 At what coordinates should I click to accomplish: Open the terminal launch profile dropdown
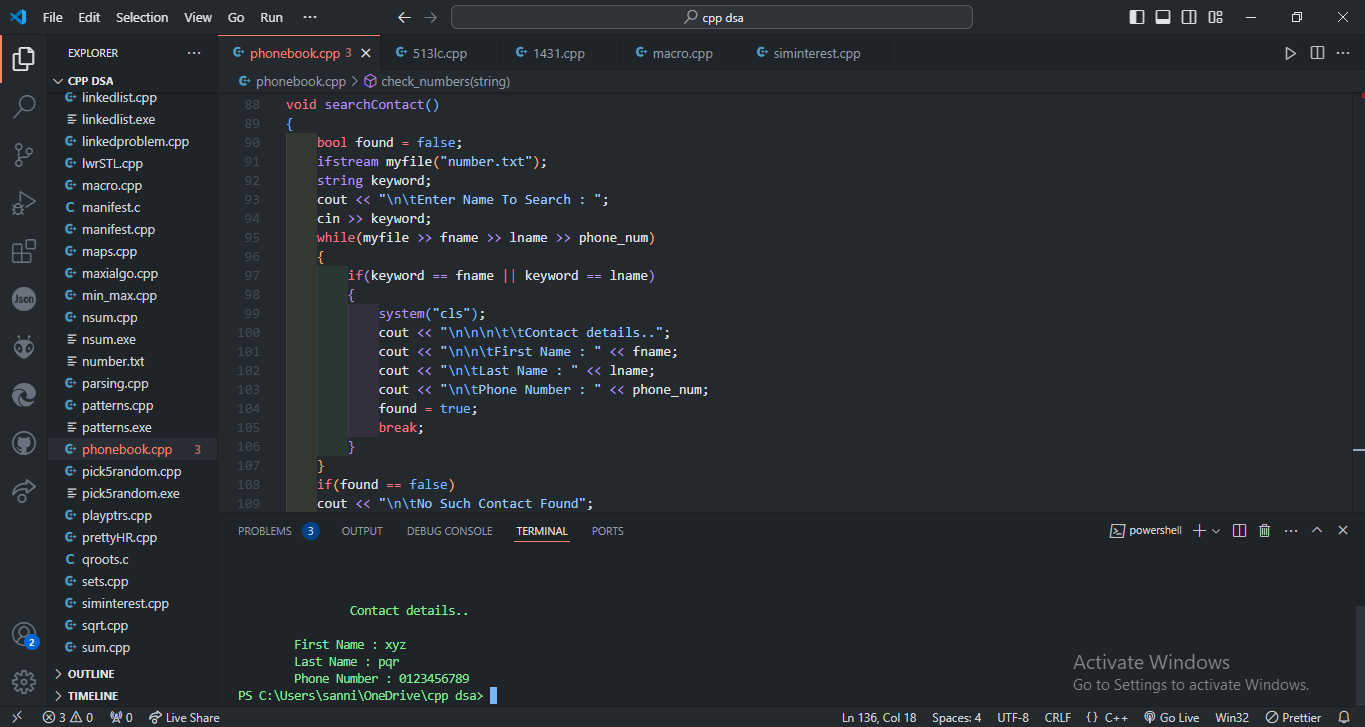(x=1216, y=531)
